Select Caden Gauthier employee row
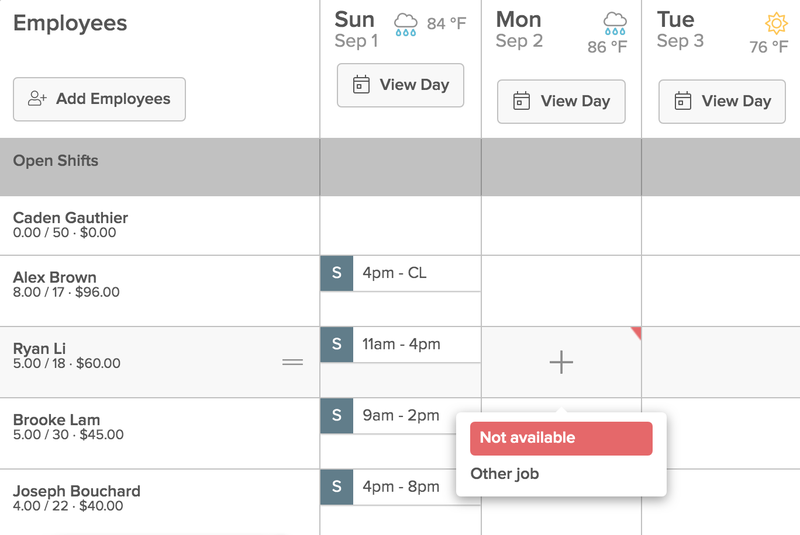Image resolution: width=800 pixels, height=535 pixels. coord(160,225)
